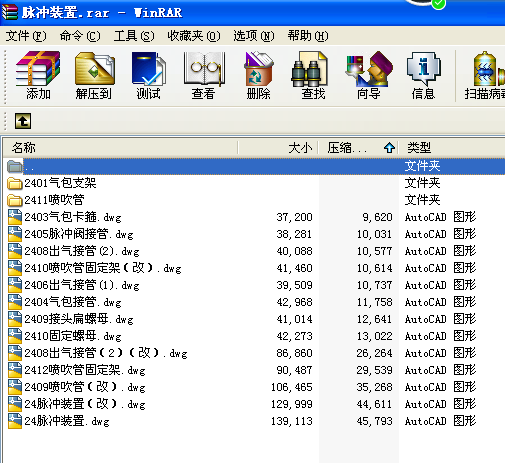Image resolution: width=505 pixels, height=463 pixels.
Task: Click file icon of 24脉冲装置.dwg
Action: click(x=15, y=421)
